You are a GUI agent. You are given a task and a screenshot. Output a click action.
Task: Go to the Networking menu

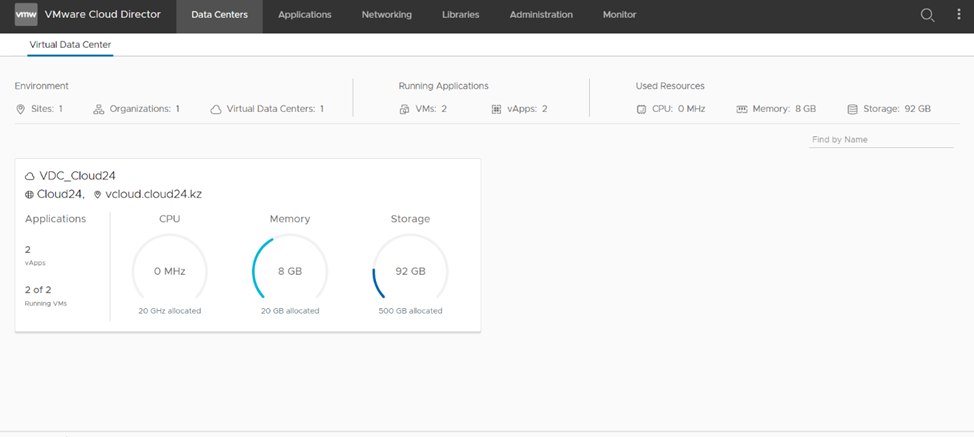coord(386,15)
